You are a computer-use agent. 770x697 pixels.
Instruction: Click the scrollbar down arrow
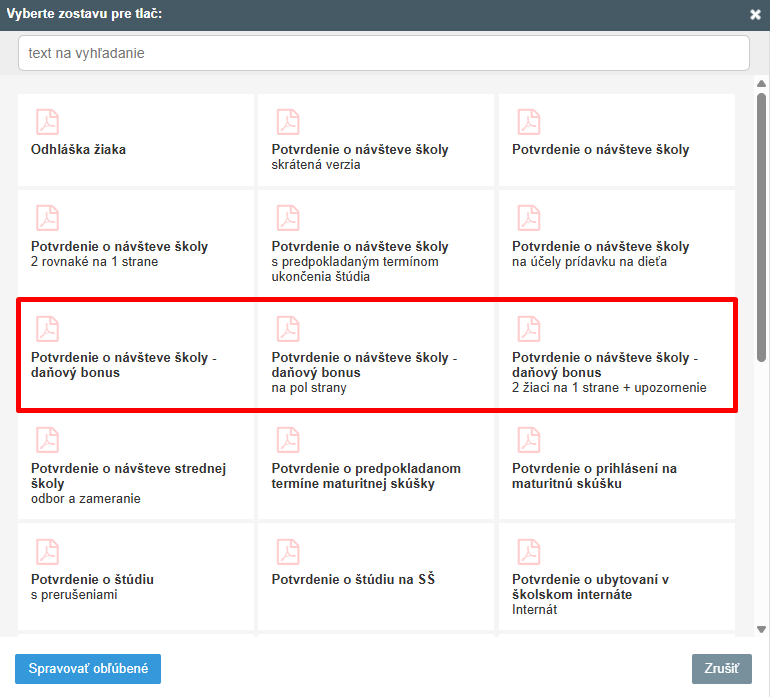click(x=761, y=629)
